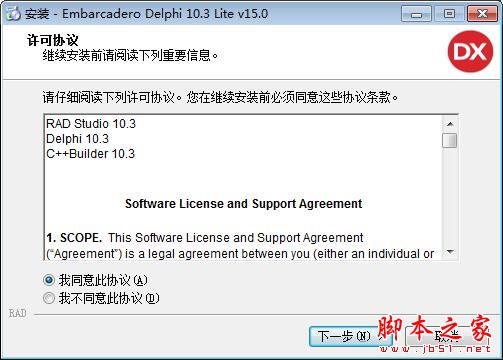Click the www.jb51.net watermark link
The width and height of the screenshot is (503, 360).
click(x=435, y=349)
